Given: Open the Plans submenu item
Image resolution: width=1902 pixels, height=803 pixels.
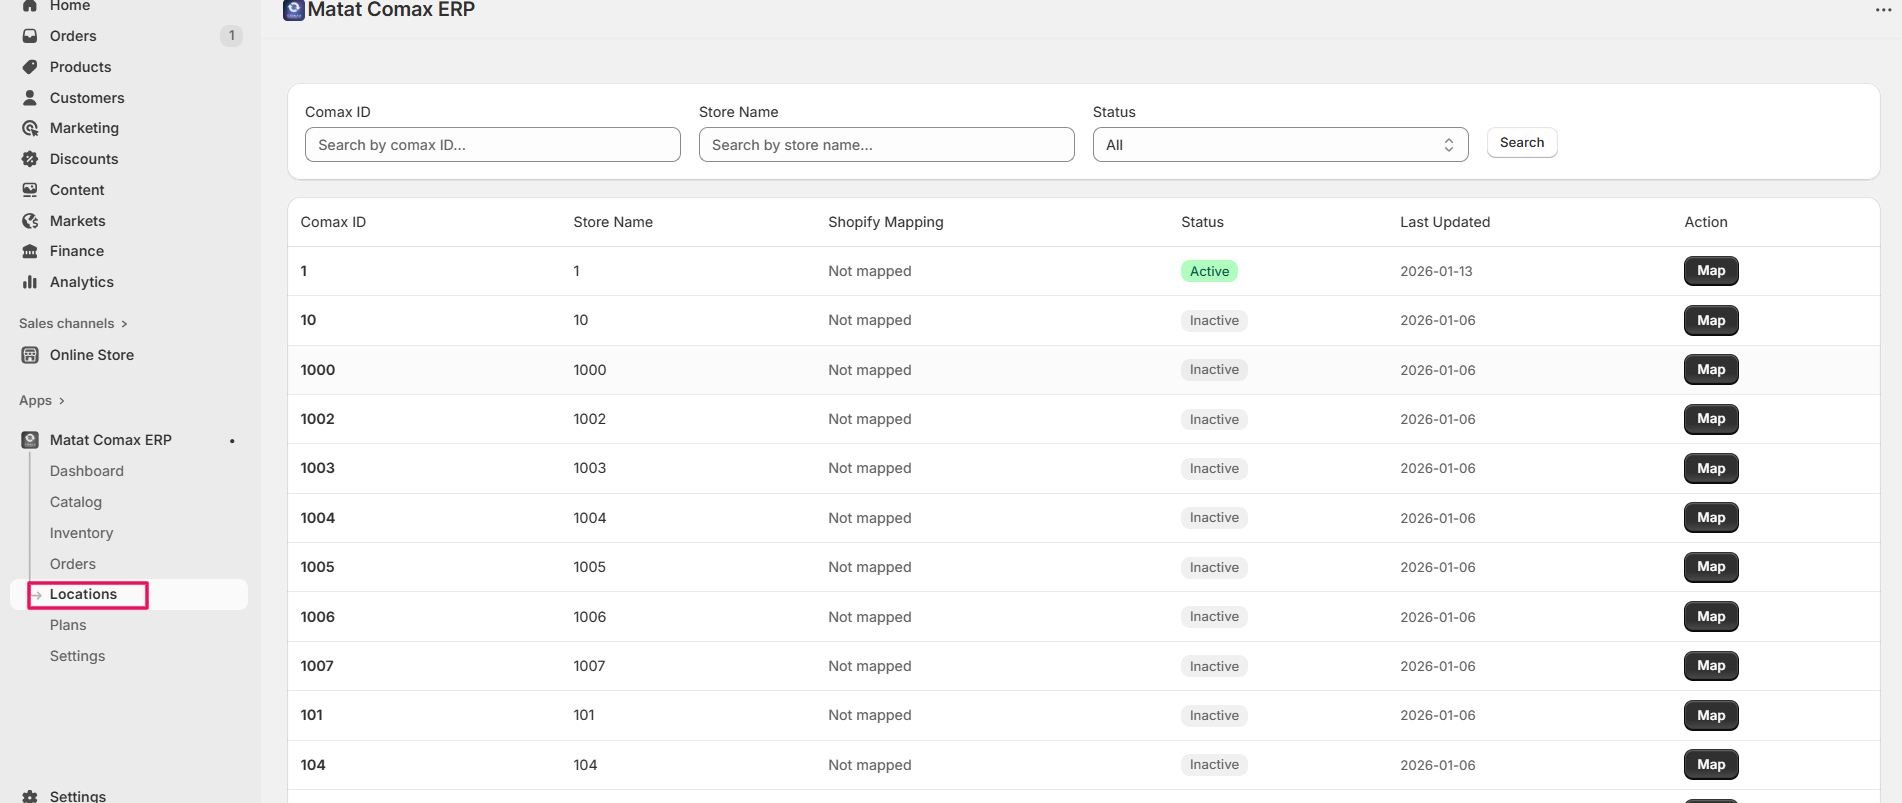Looking at the screenshot, I should (x=68, y=625).
